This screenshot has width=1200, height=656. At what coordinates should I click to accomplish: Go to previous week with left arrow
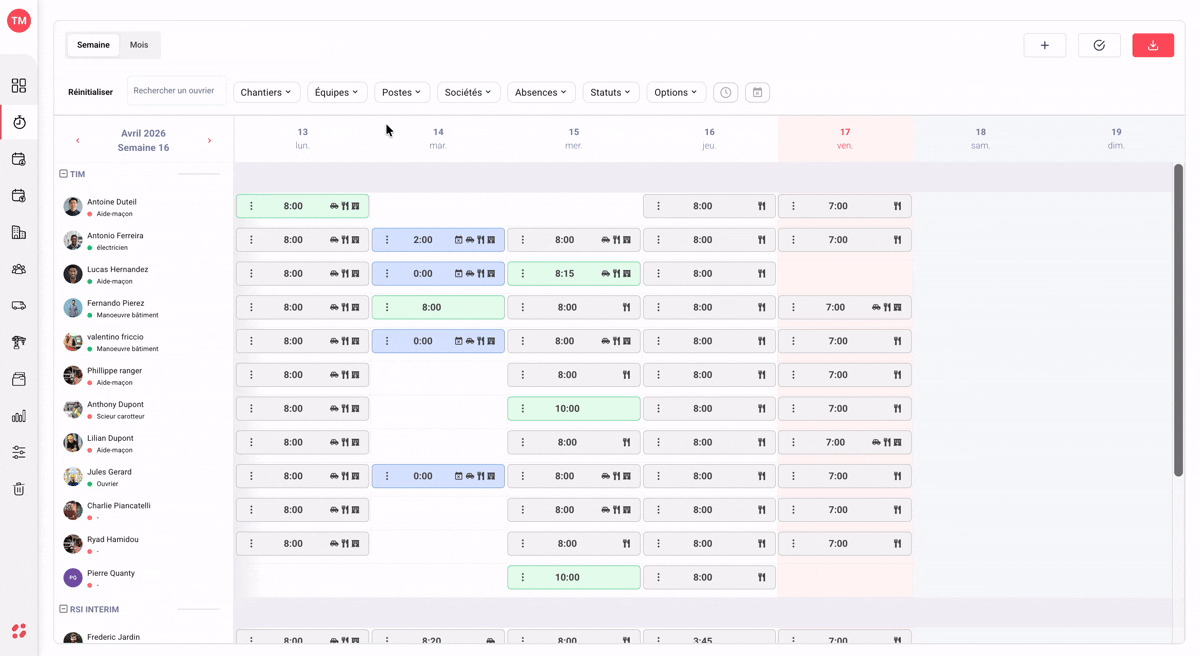(78, 141)
